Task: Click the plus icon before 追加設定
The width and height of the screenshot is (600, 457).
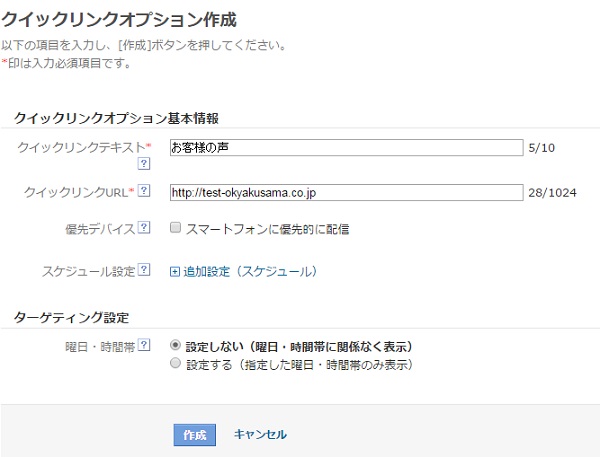Action: (174, 272)
